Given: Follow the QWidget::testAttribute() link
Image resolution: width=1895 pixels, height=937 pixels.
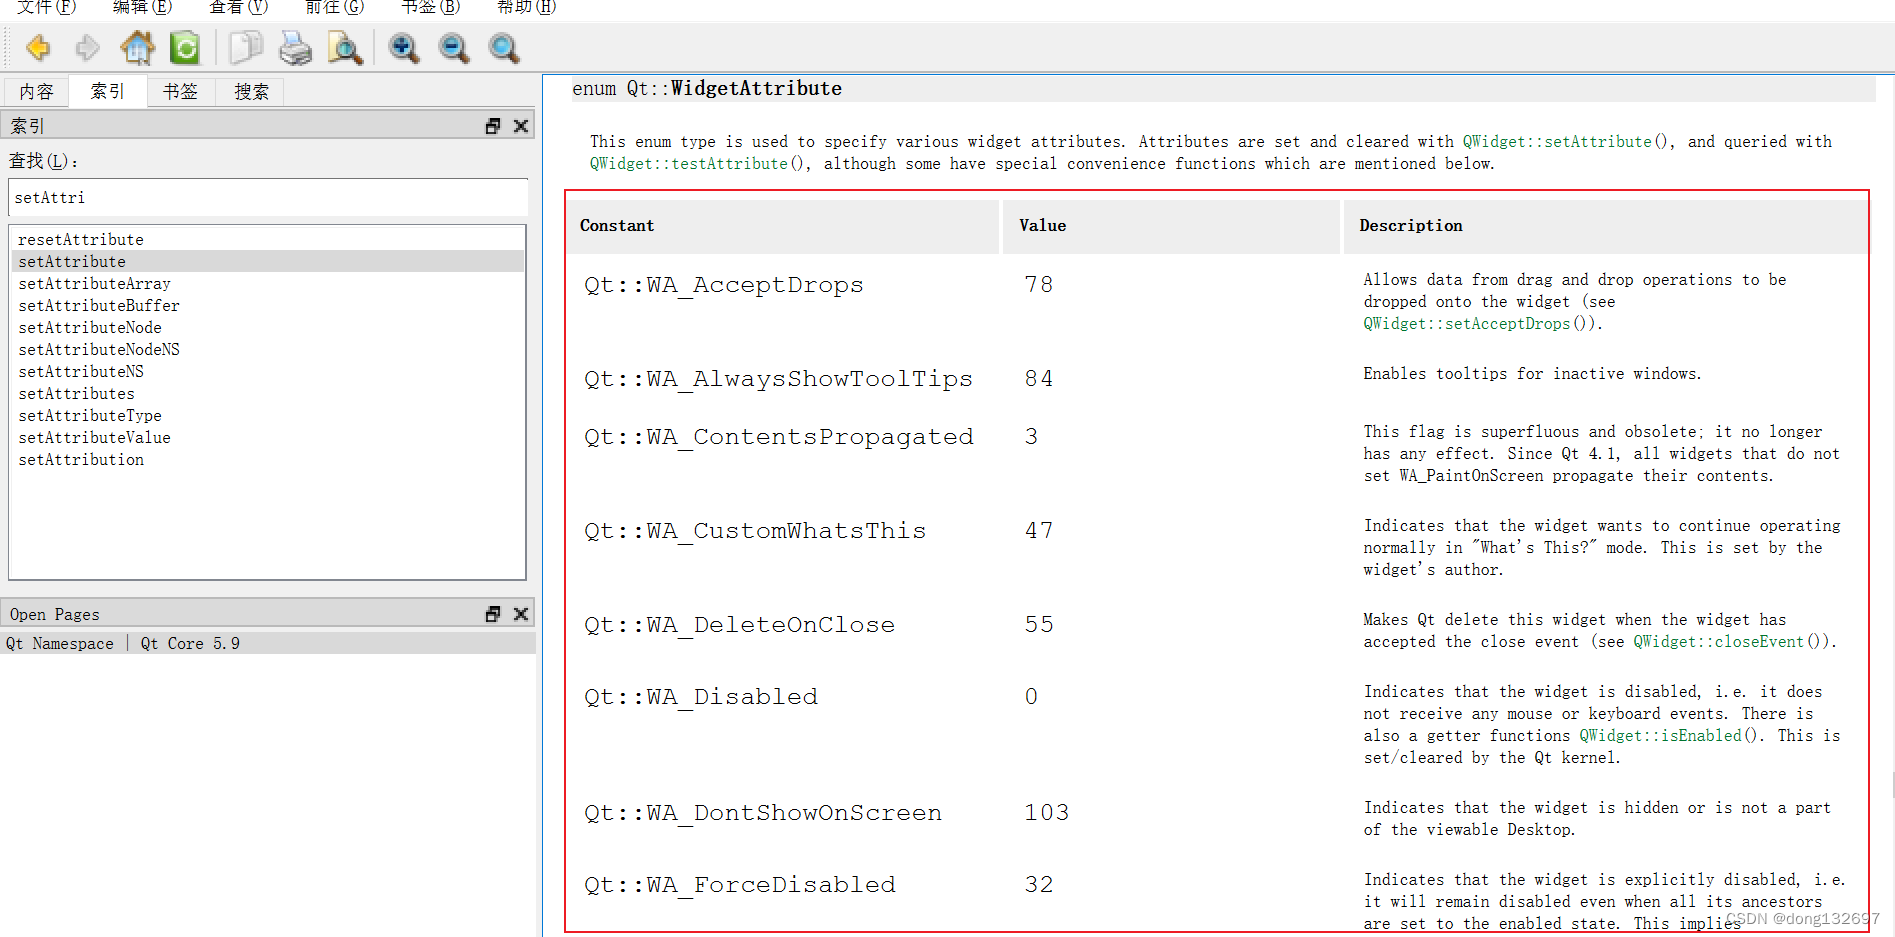Looking at the screenshot, I should click(x=698, y=164).
